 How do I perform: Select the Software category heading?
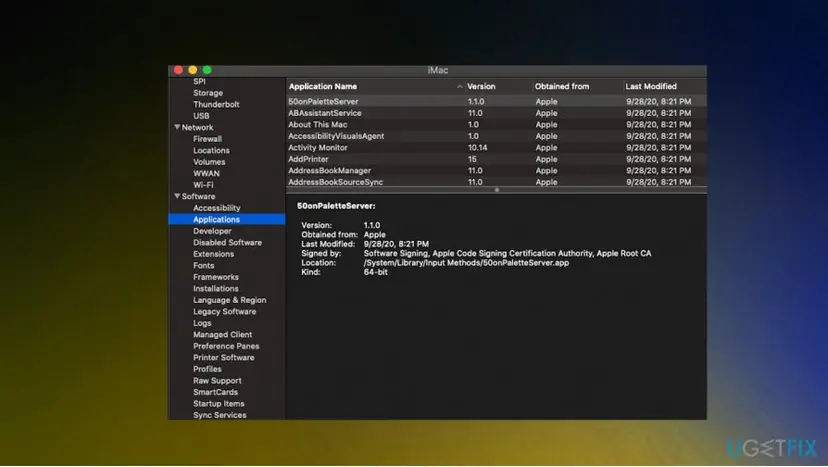198,197
